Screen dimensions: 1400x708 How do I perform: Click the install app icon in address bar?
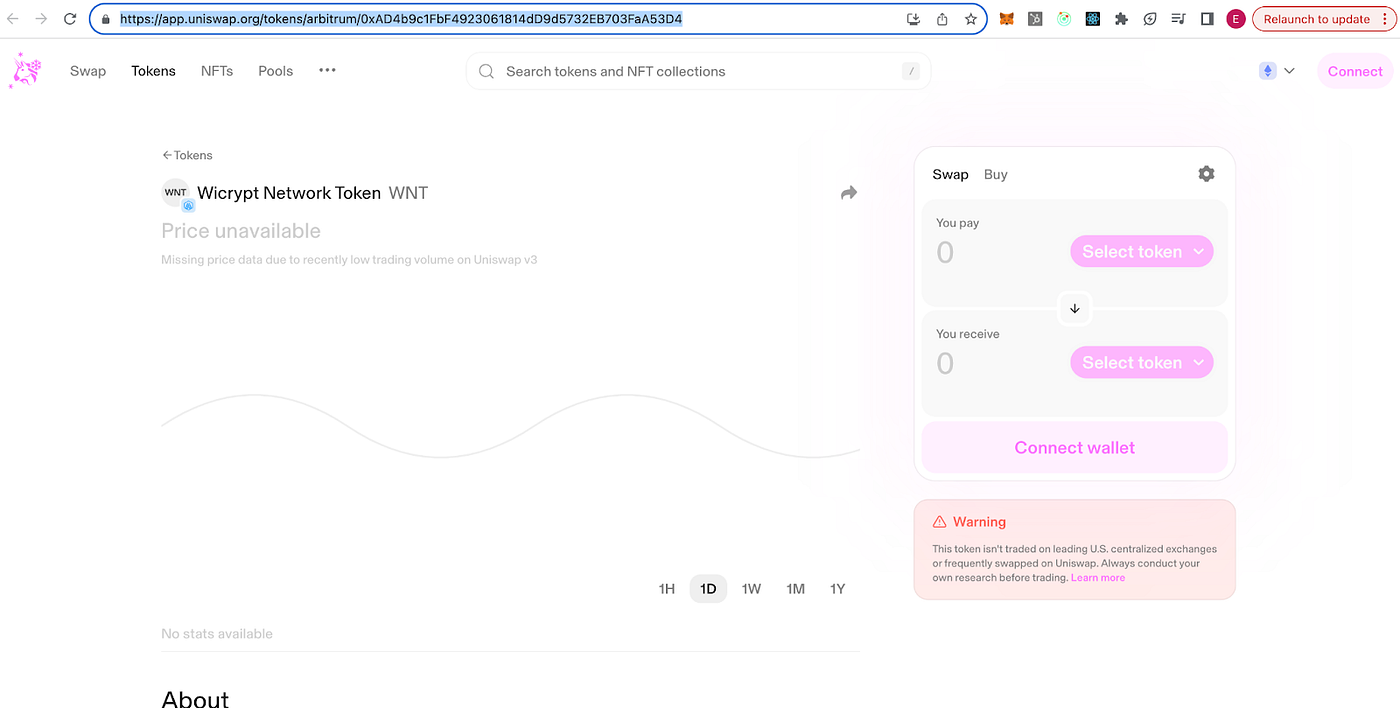(913, 19)
